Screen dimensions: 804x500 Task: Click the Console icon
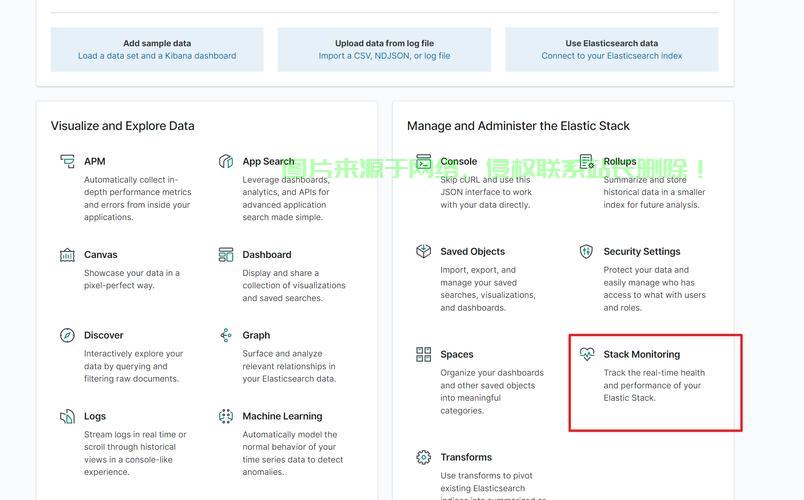(424, 162)
